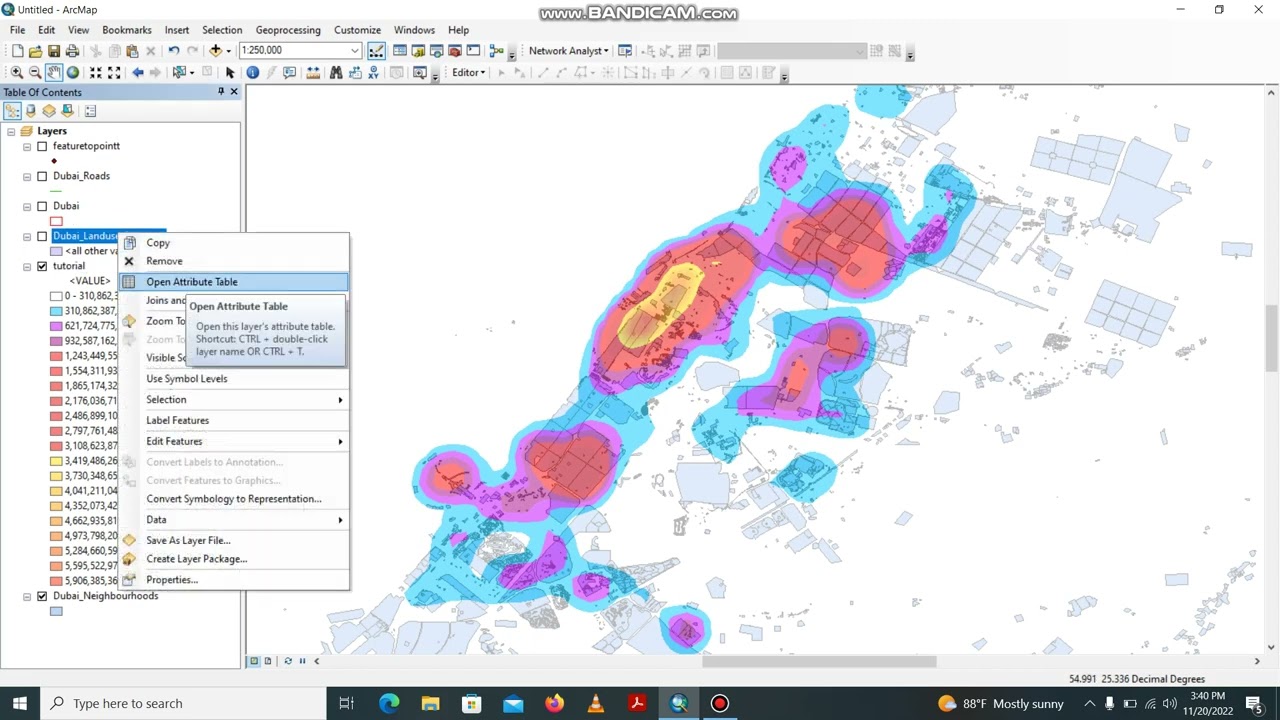List layers by visibility
Screen dimensions: 1280x720
[49, 111]
